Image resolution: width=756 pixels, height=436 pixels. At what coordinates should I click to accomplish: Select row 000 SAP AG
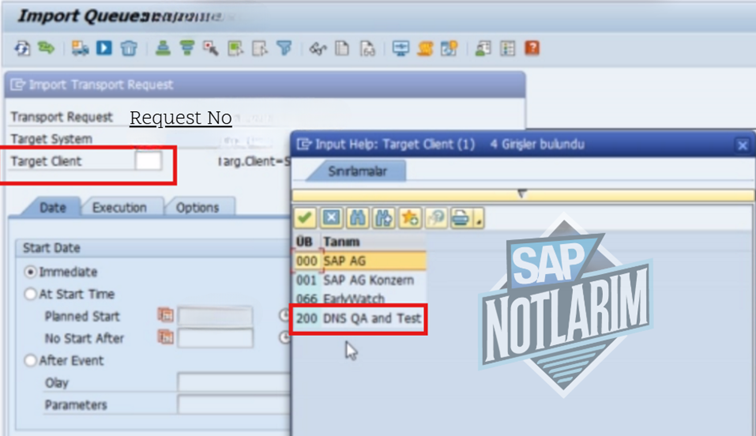coord(360,261)
